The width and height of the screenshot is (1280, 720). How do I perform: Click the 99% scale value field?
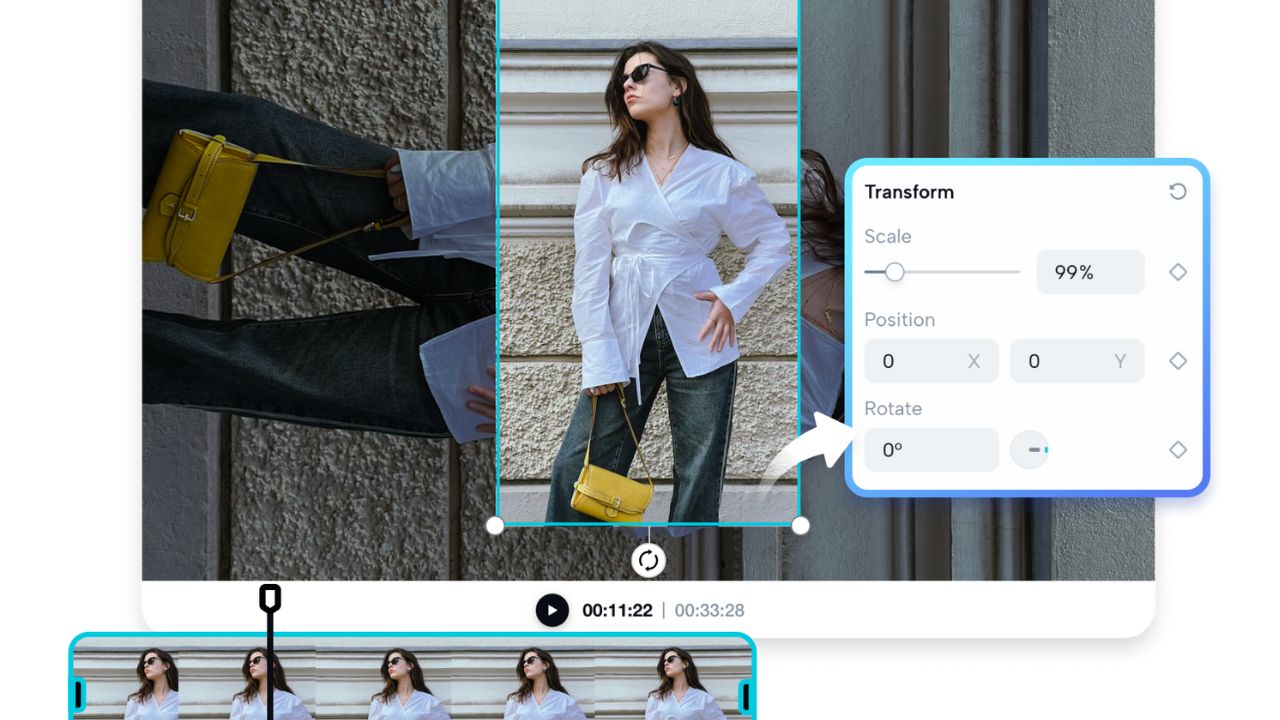[1089, 271]
